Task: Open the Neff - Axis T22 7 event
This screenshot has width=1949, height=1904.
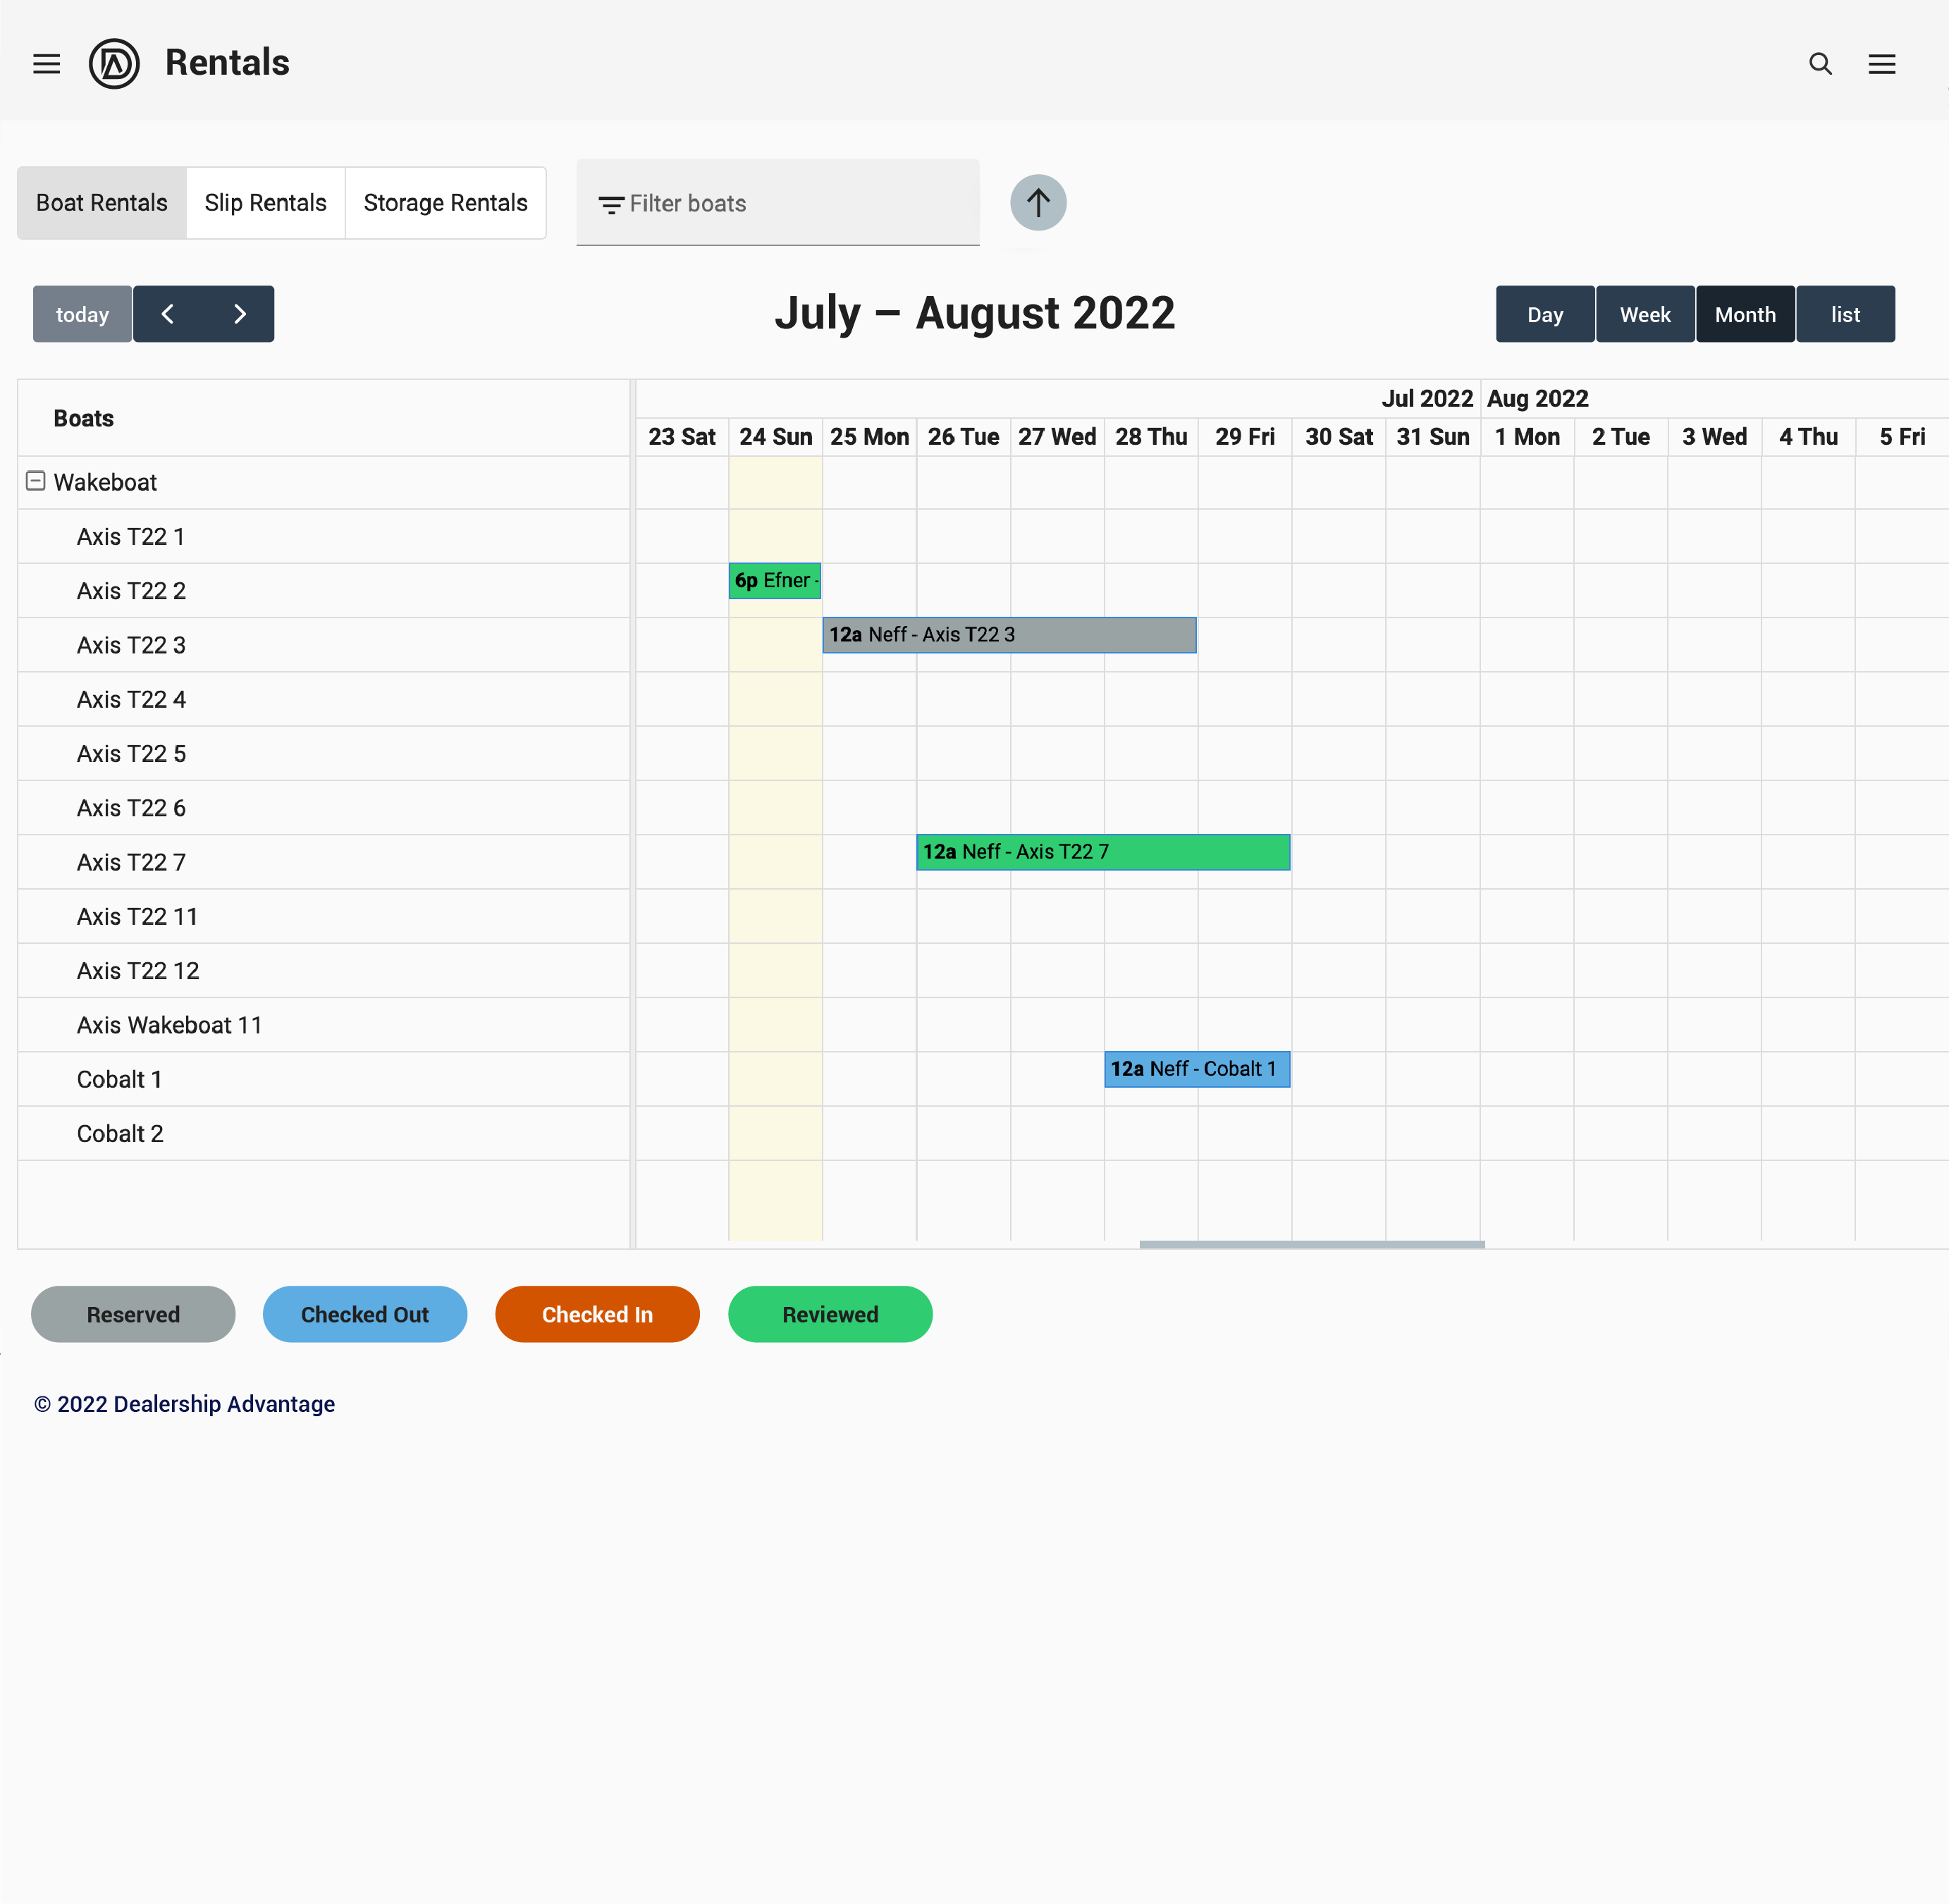Action: [x=1103, y=852]
